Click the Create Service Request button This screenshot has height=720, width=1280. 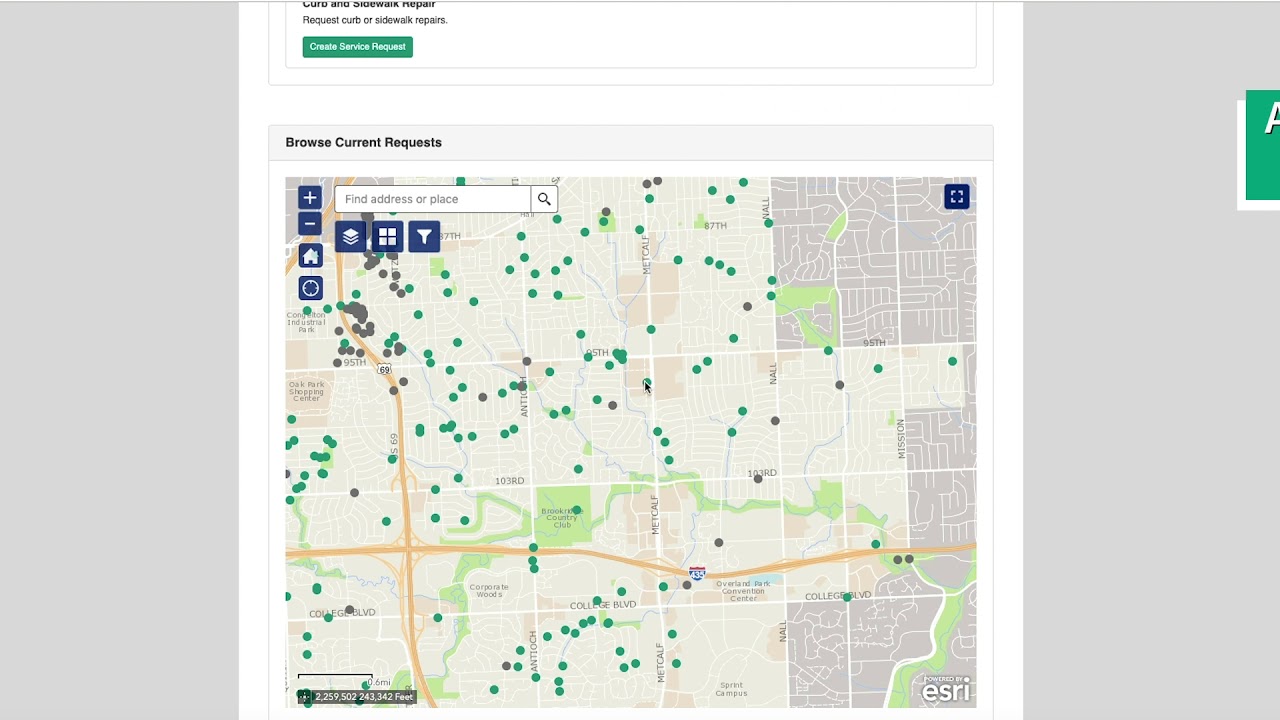[357, 47]
